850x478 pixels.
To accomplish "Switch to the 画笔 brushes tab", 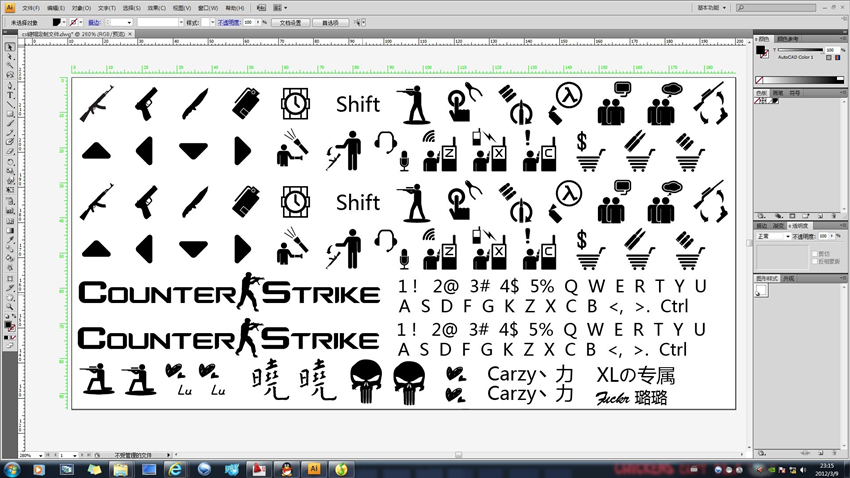I will coord(777,93).
